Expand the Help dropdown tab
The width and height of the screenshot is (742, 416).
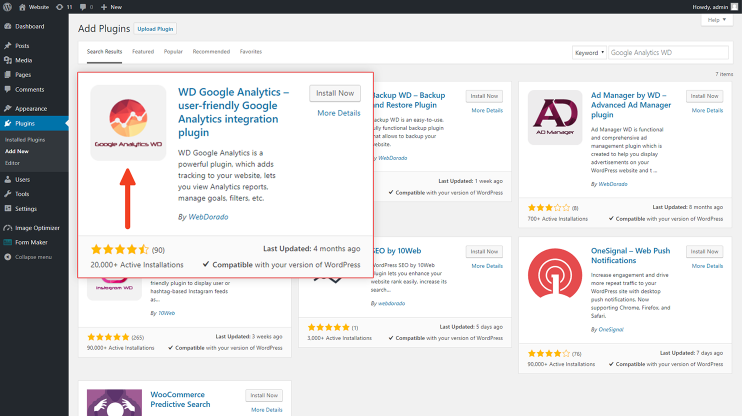716,20
